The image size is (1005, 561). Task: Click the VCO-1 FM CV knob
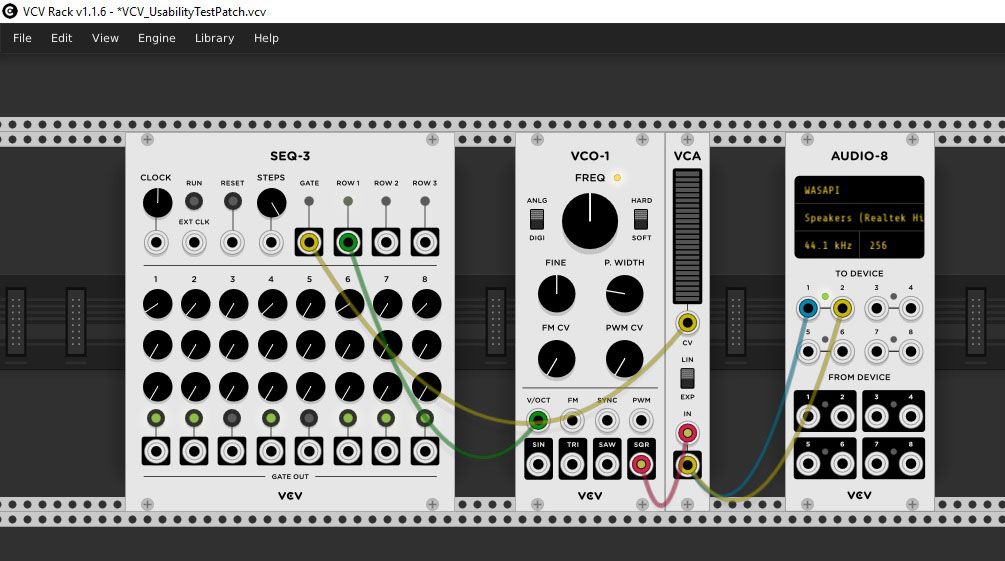556,358
